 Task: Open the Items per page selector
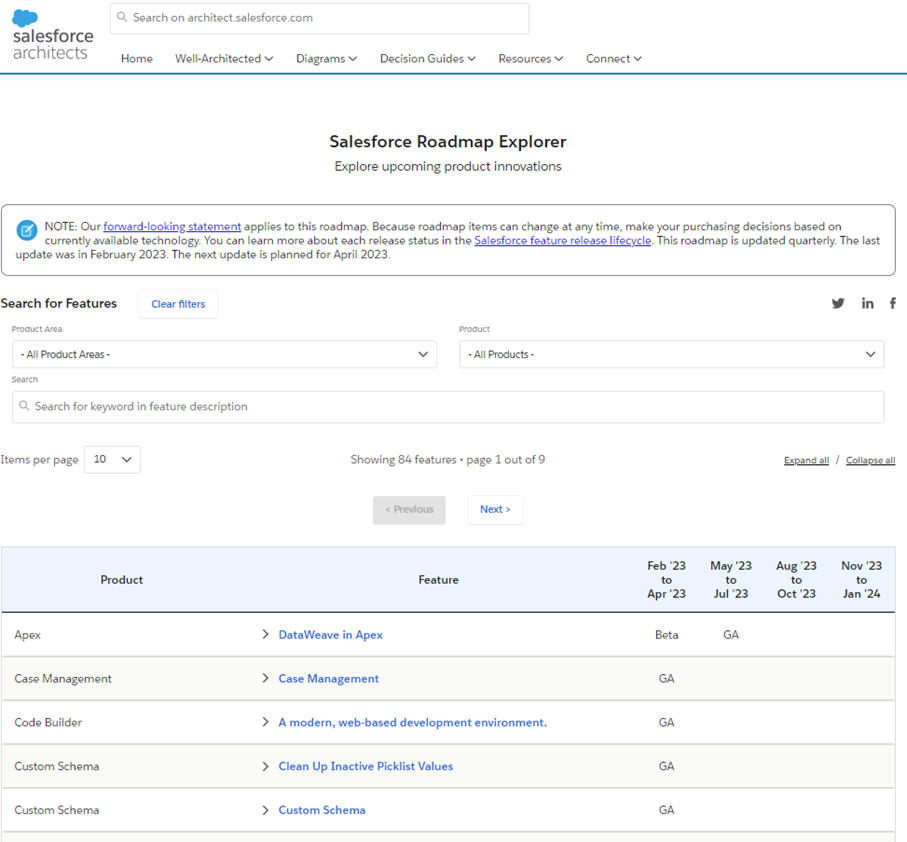[112, 459]
